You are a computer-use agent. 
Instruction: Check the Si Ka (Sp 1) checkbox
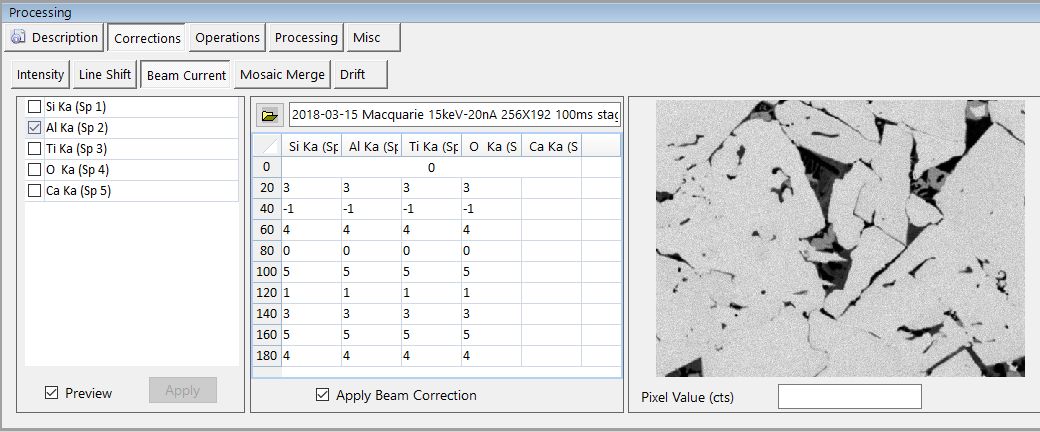(x=35, y=107)
